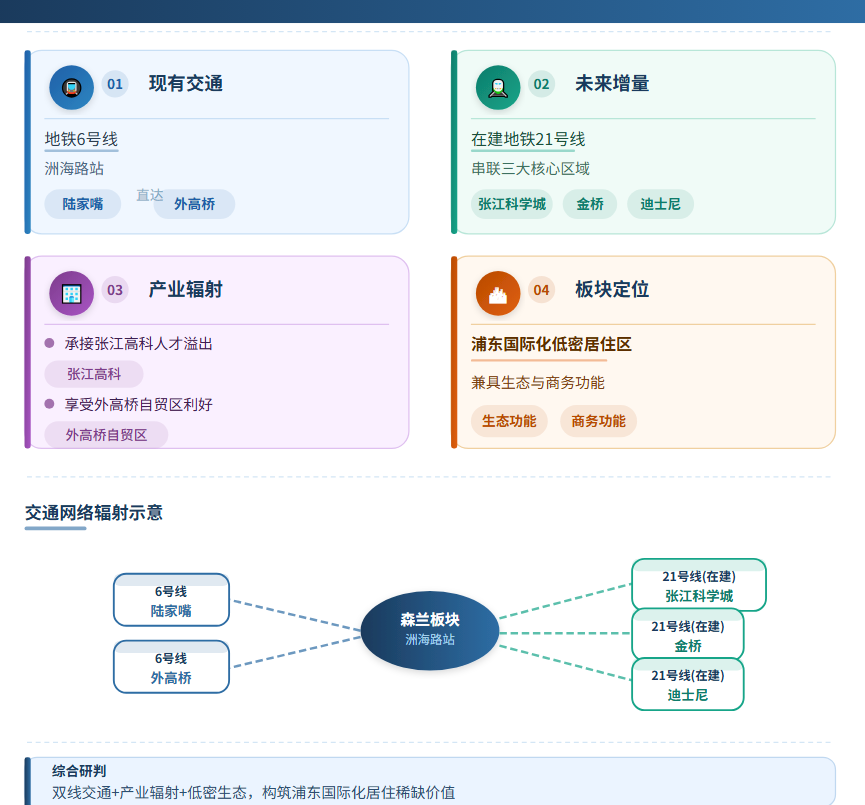865x805 pixels.
Task: Click the 张江科学城 tag in 未来增量 card
Action: (x=512, y=204)
